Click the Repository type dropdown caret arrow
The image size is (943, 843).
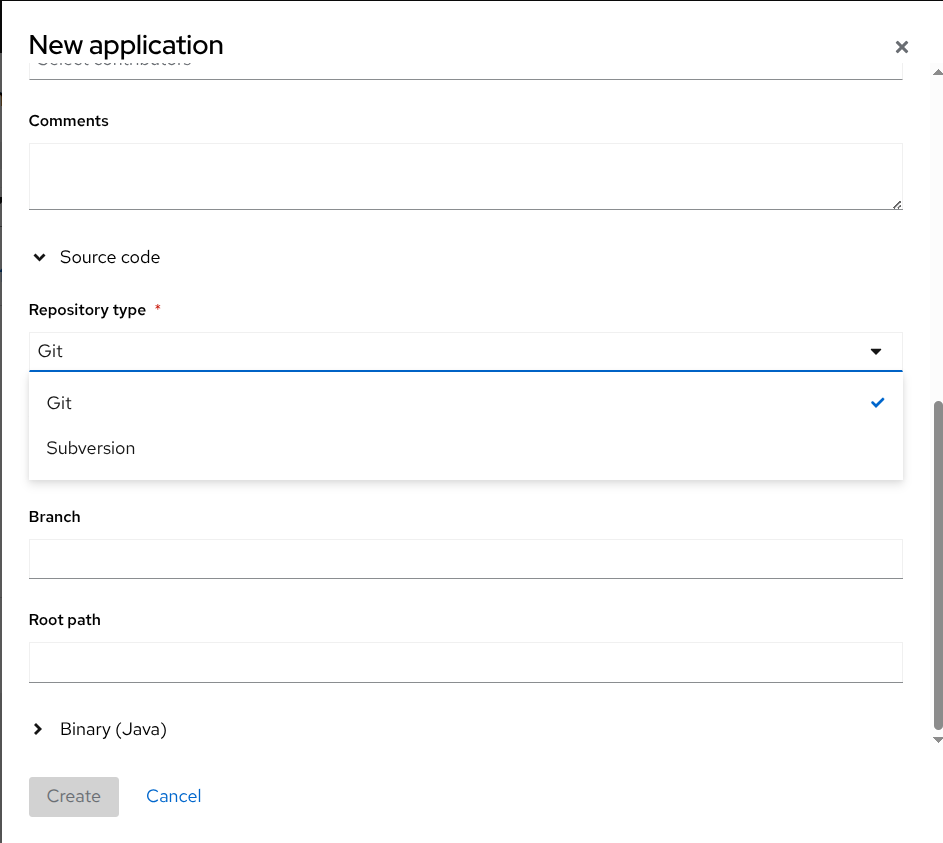(x=876, y=352)
